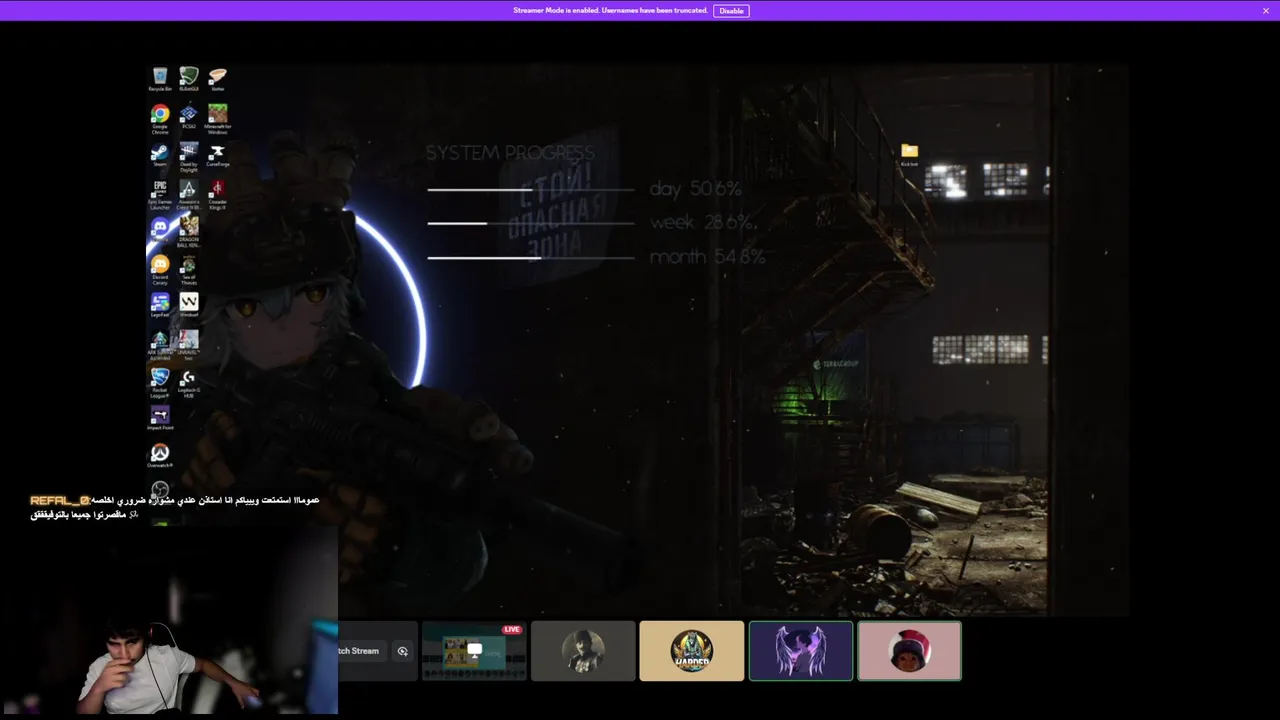Click the ARK Survival Ascended icon

160,345
